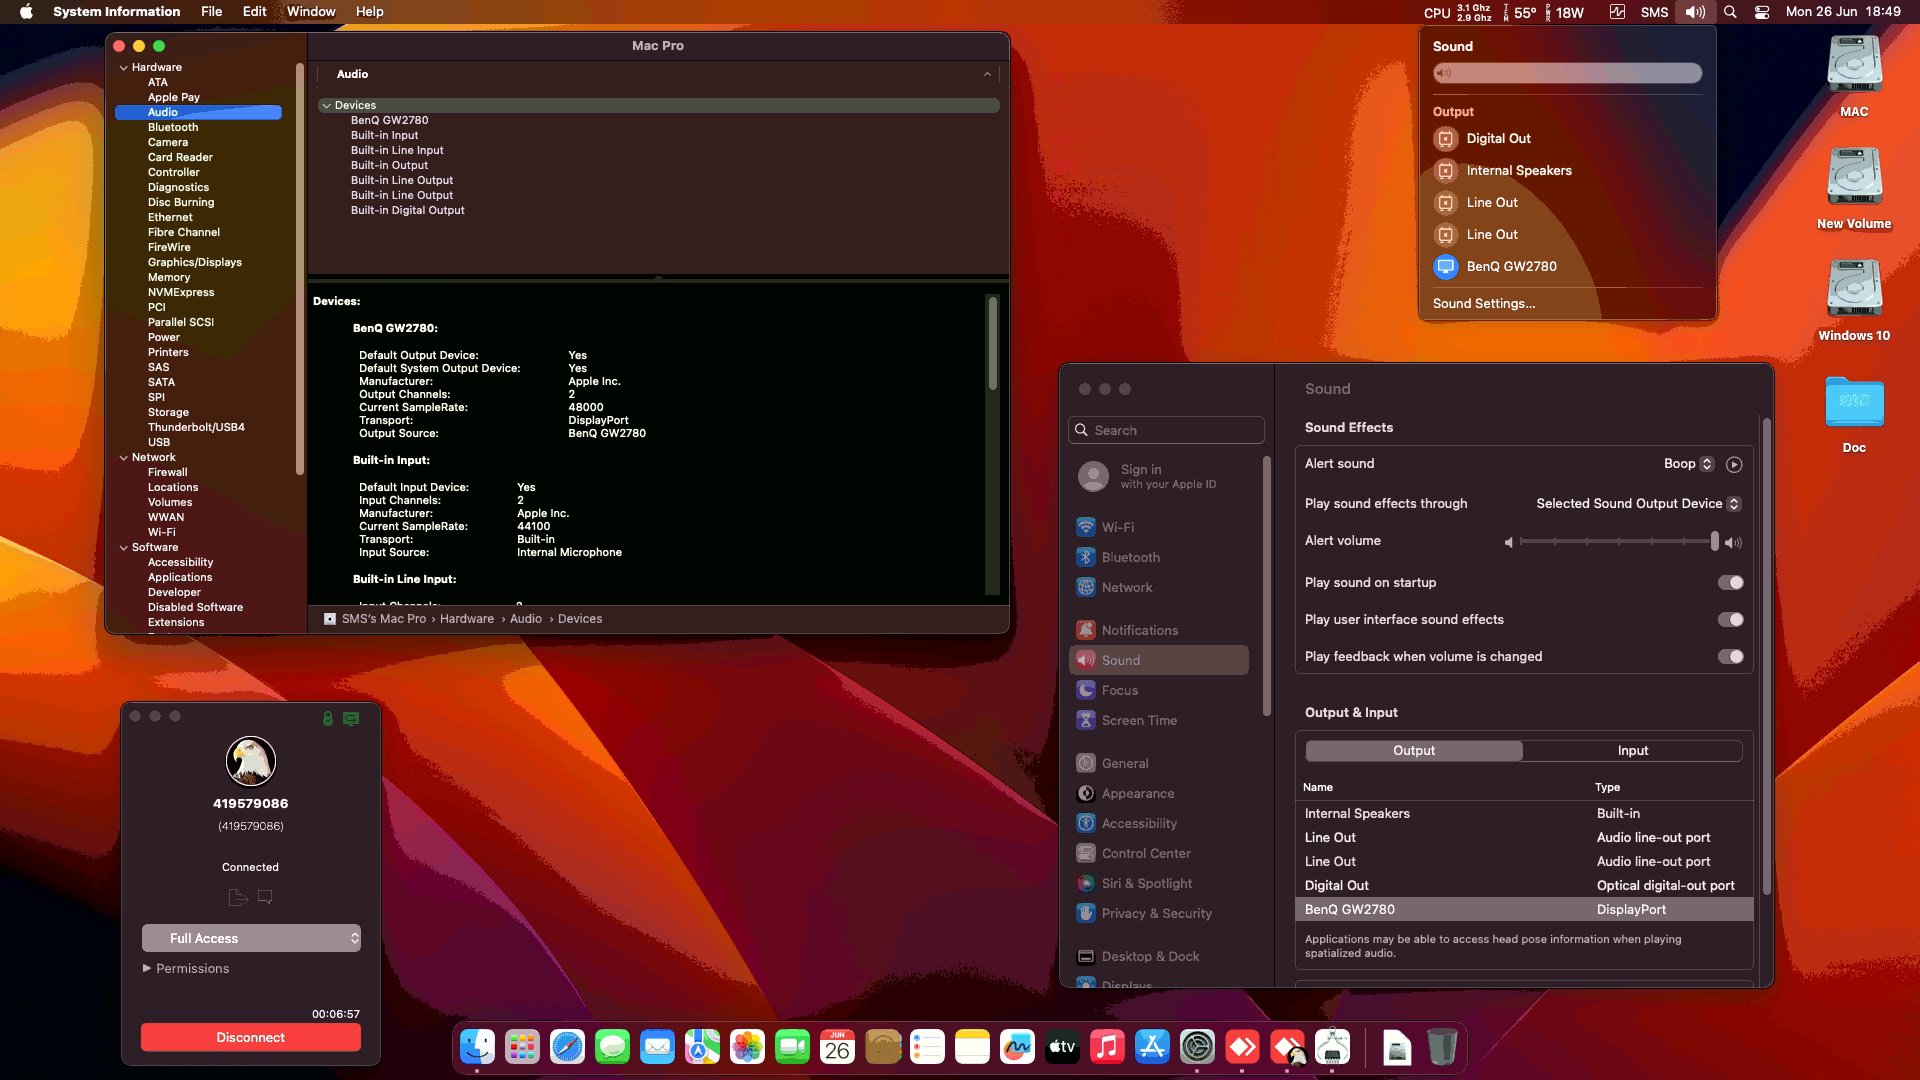The width and height of the screenshot is (1920, 1080).
Task: Open the Selected Sound Output Device dropdown
Action: tap(1638, 504)
